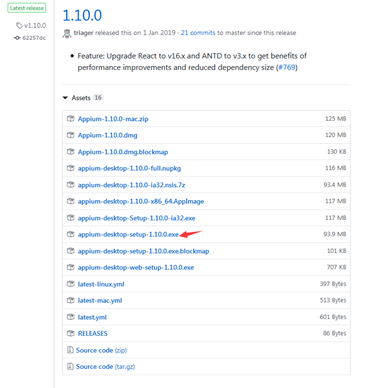Open issue #769 link
The height and width of the screenshot is (388, 376).
(x=287, y=67)
